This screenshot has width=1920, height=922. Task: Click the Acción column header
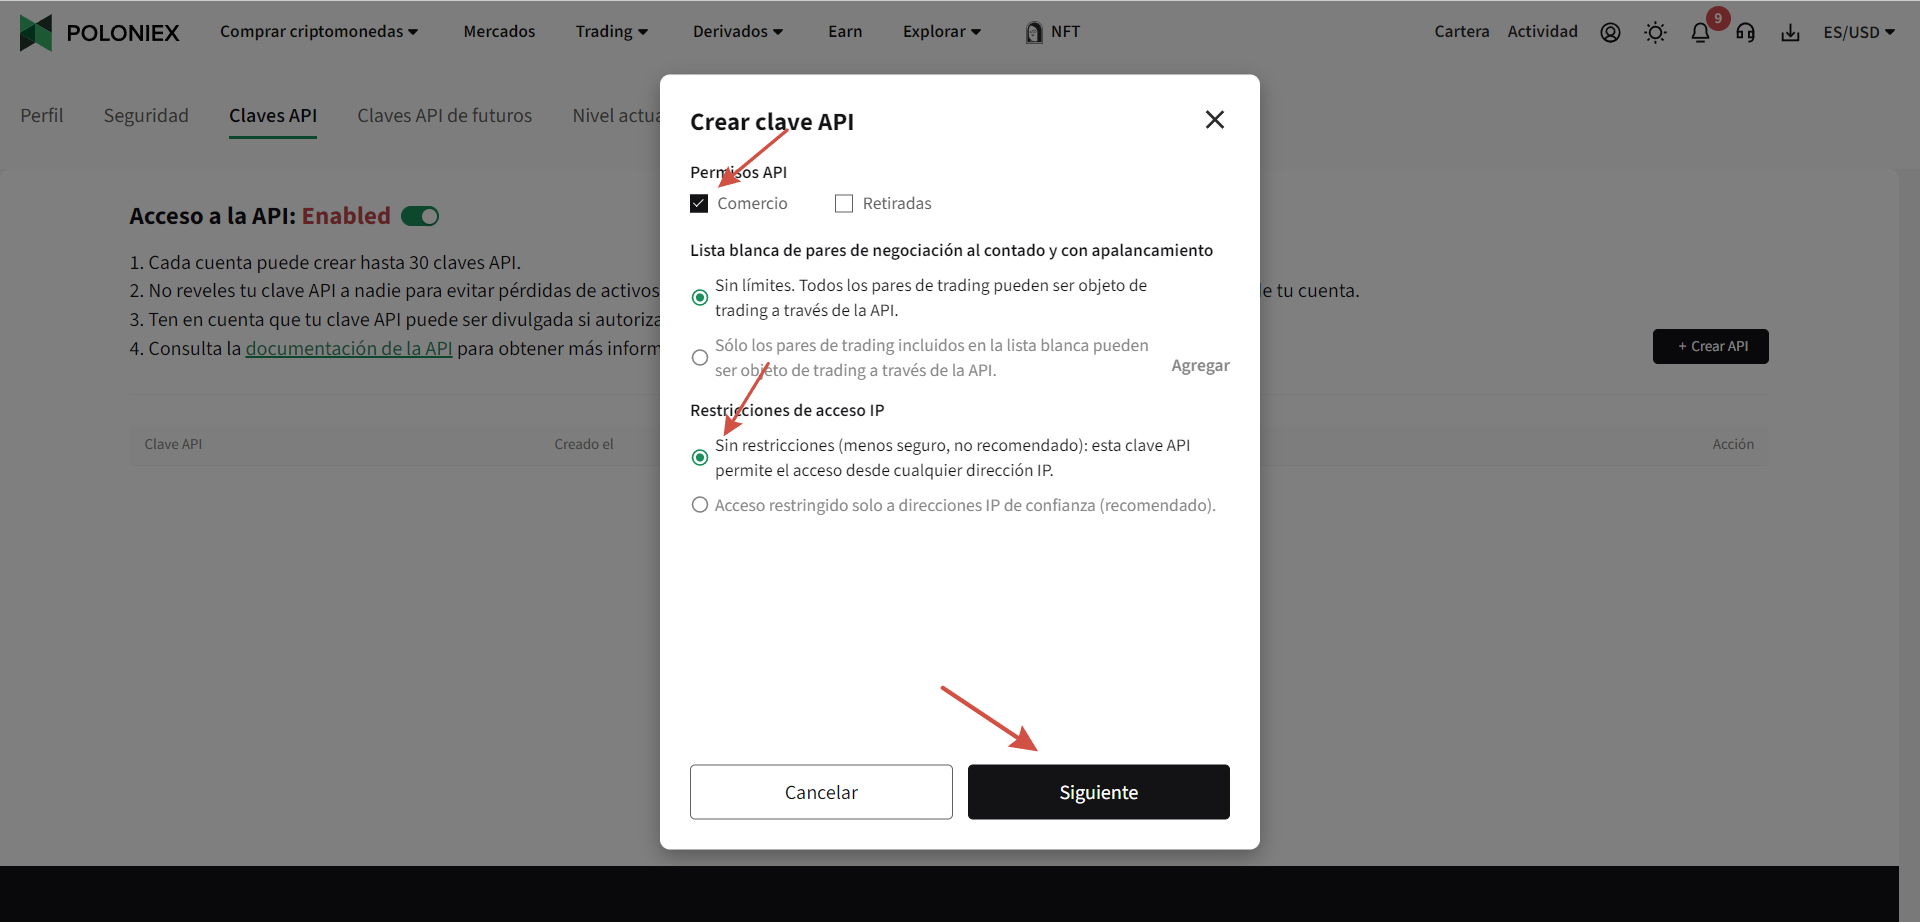tap(1733, 444)
